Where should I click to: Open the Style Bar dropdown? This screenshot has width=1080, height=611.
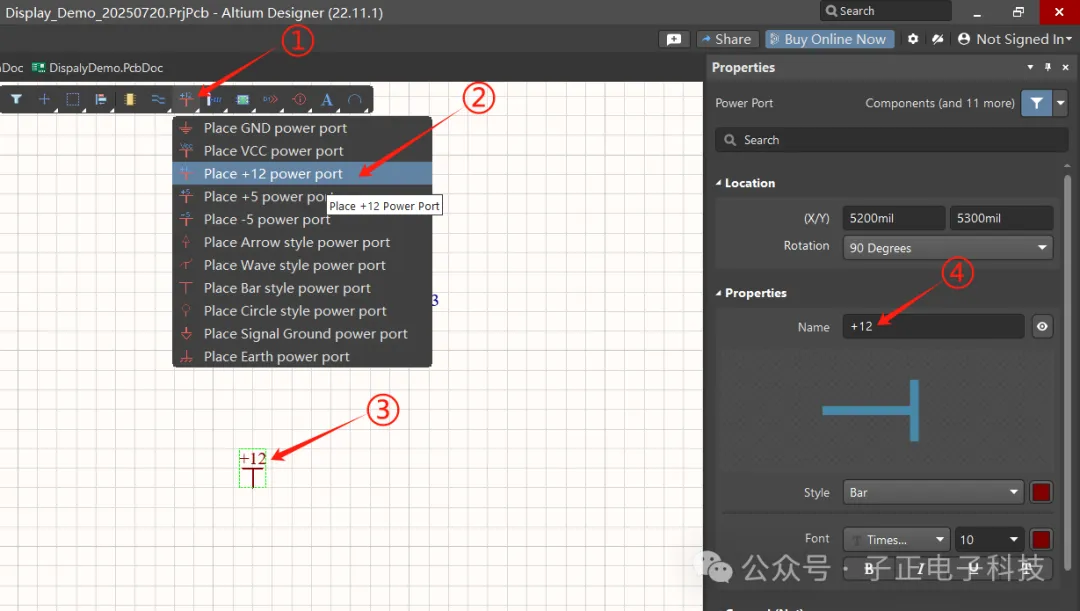click(x=933, y=493)
